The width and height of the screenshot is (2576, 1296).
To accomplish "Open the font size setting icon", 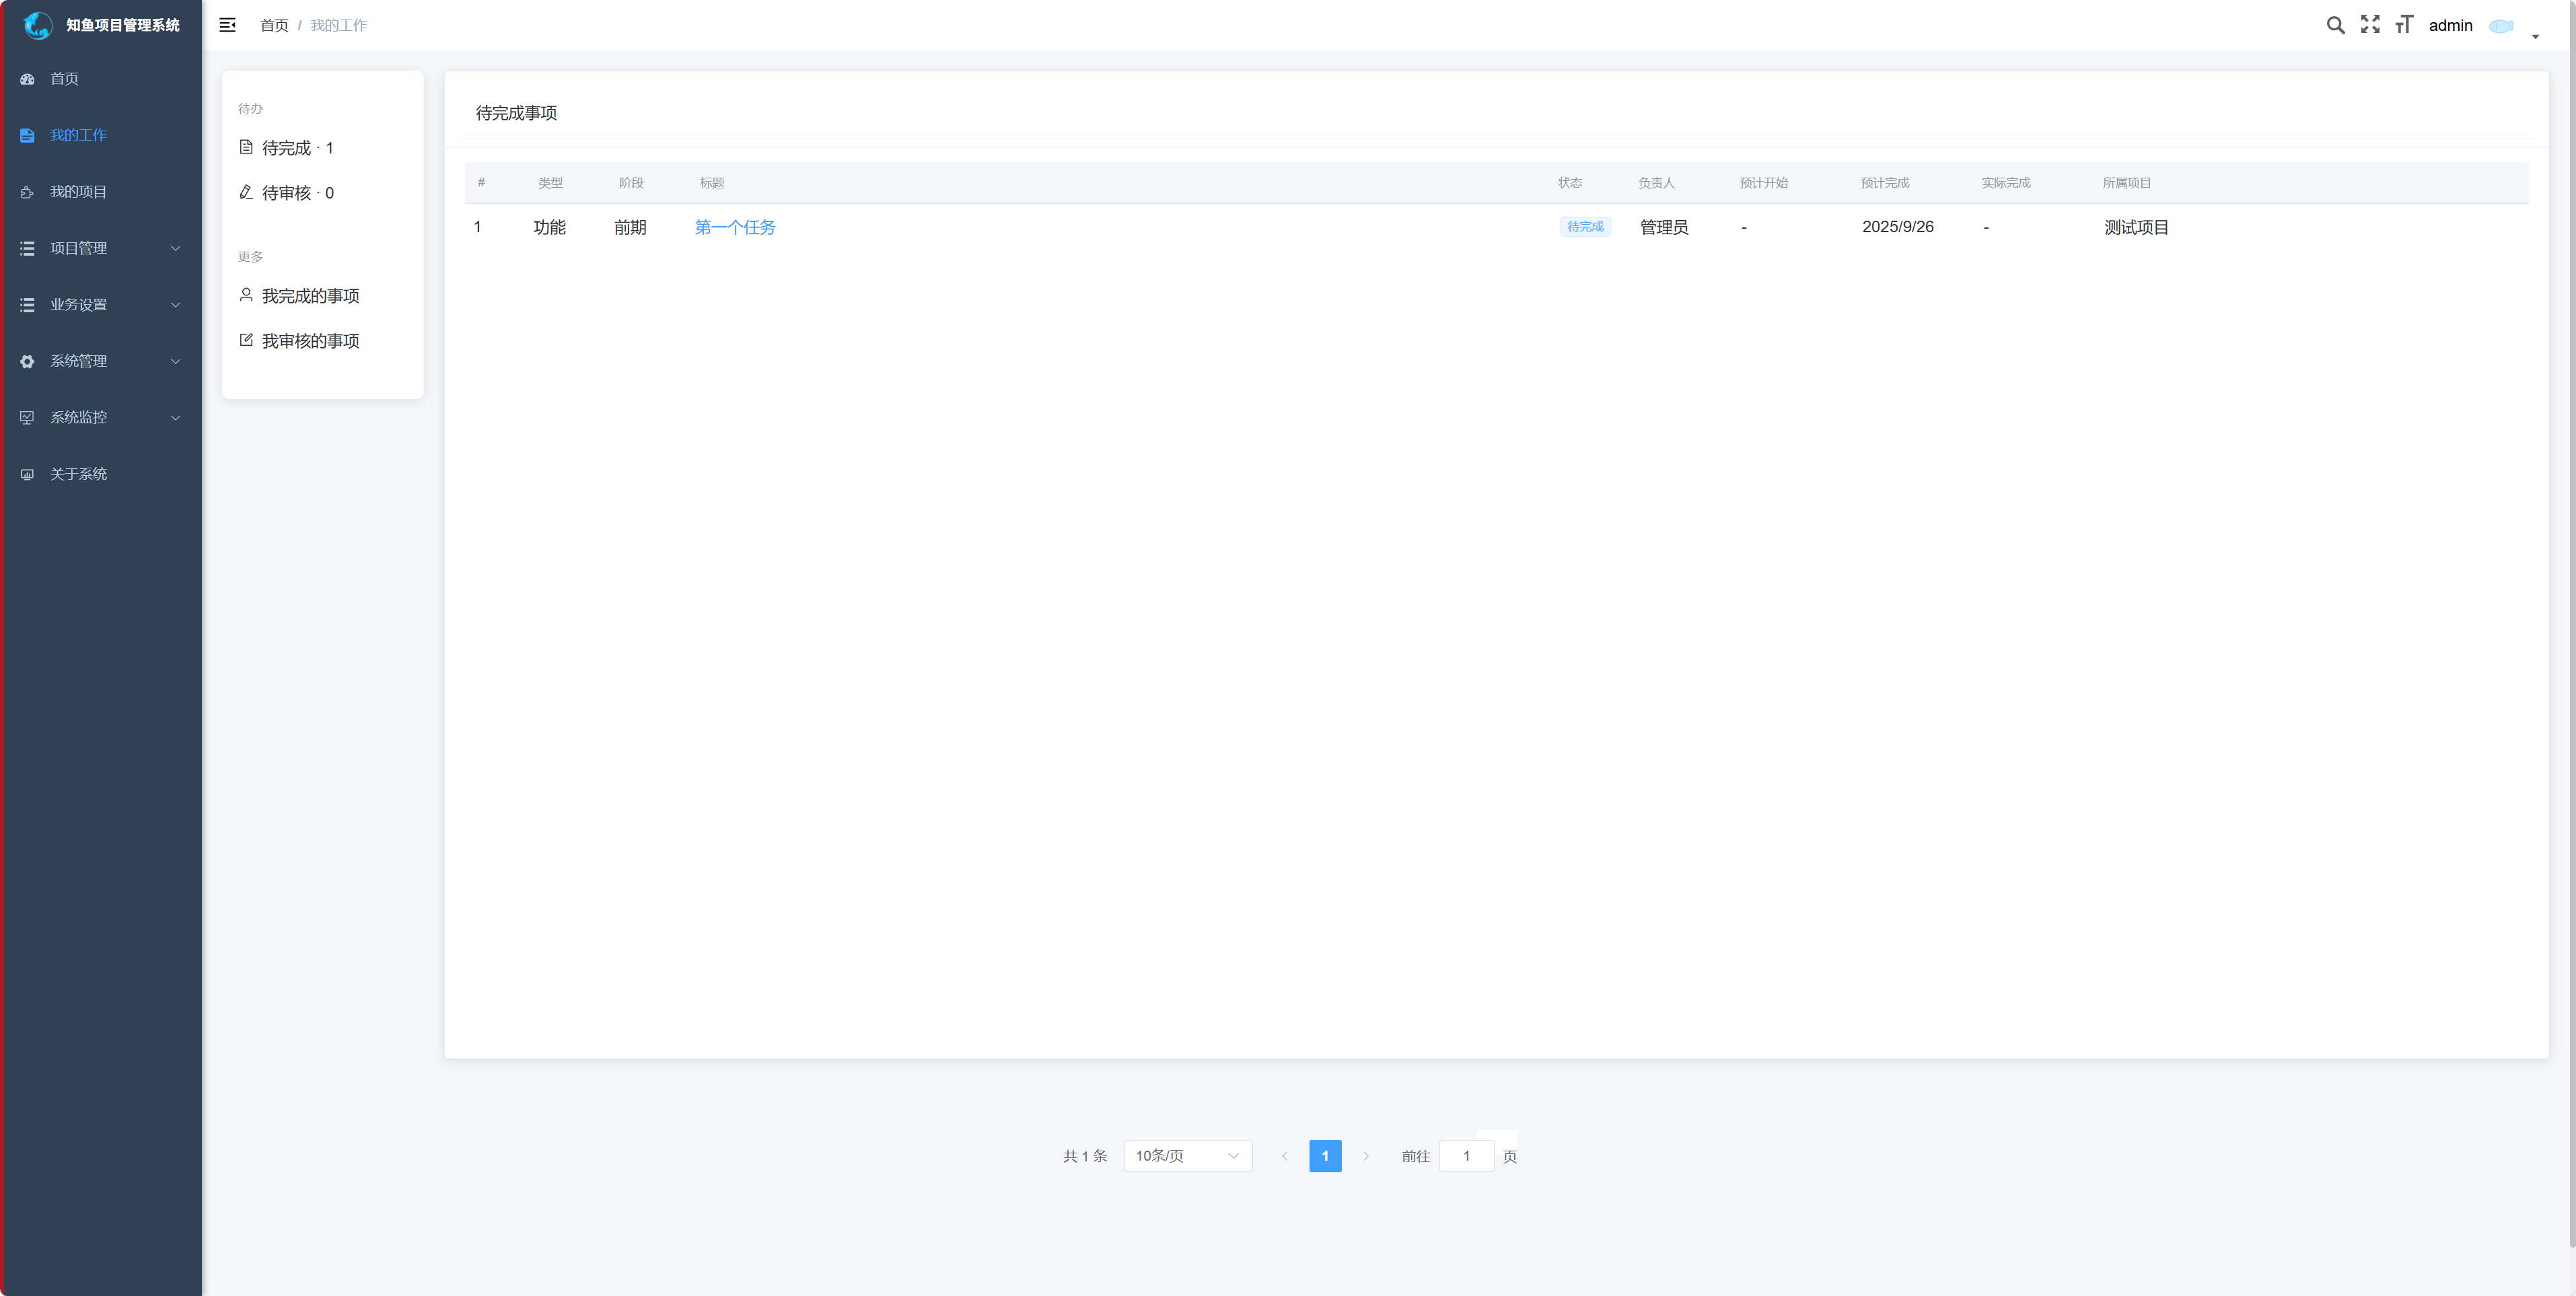I will [2404, 25].
